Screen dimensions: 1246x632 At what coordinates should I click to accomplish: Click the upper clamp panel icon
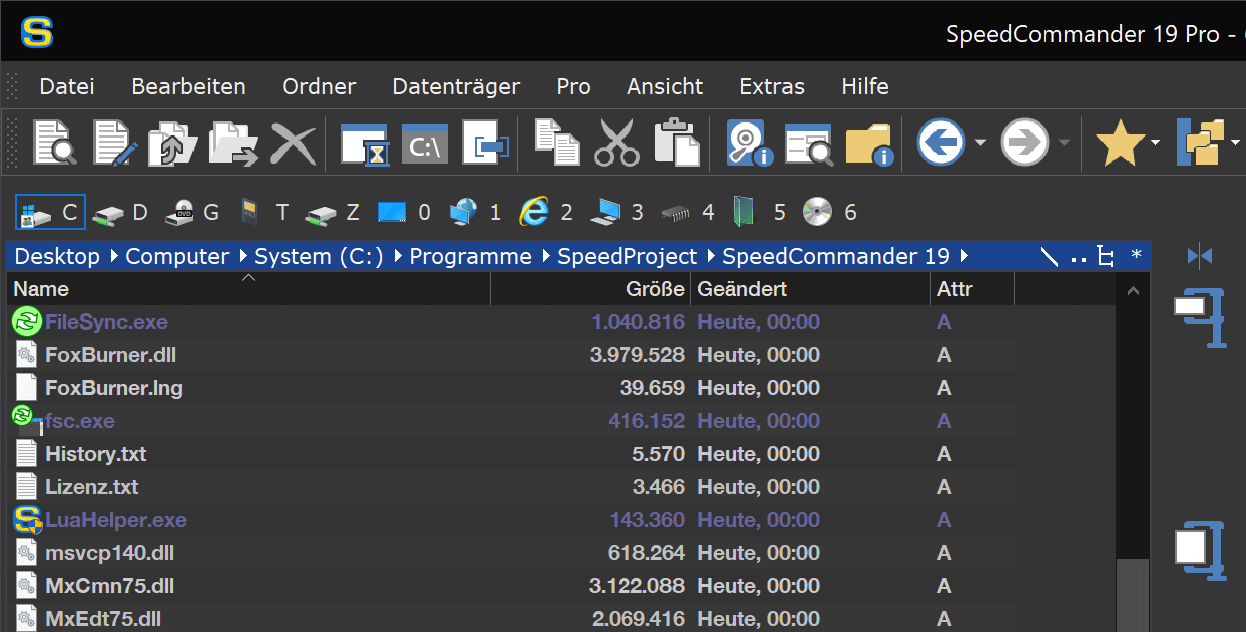(1201, 319)
